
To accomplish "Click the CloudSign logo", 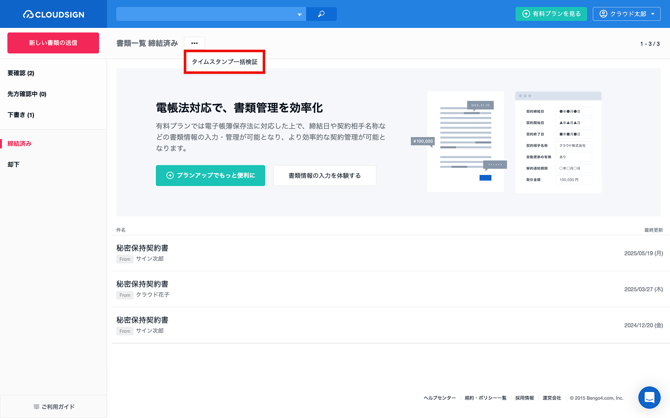I will [55, 14].
